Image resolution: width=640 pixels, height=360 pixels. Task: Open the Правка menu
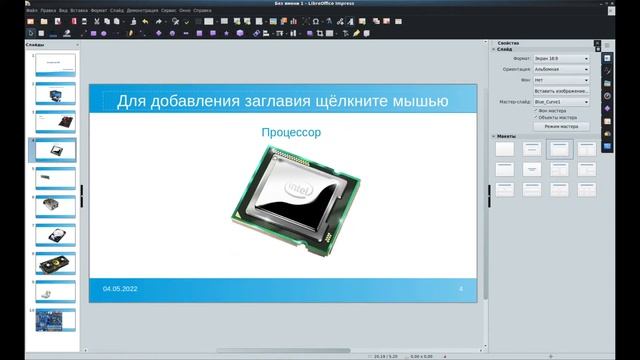coord(48,10)
